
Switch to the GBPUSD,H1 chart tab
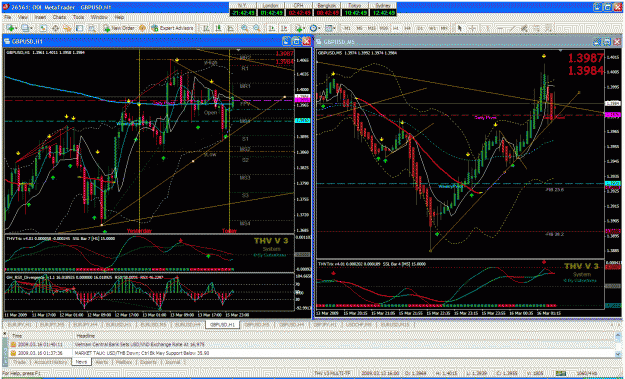(x=222, y=325)
